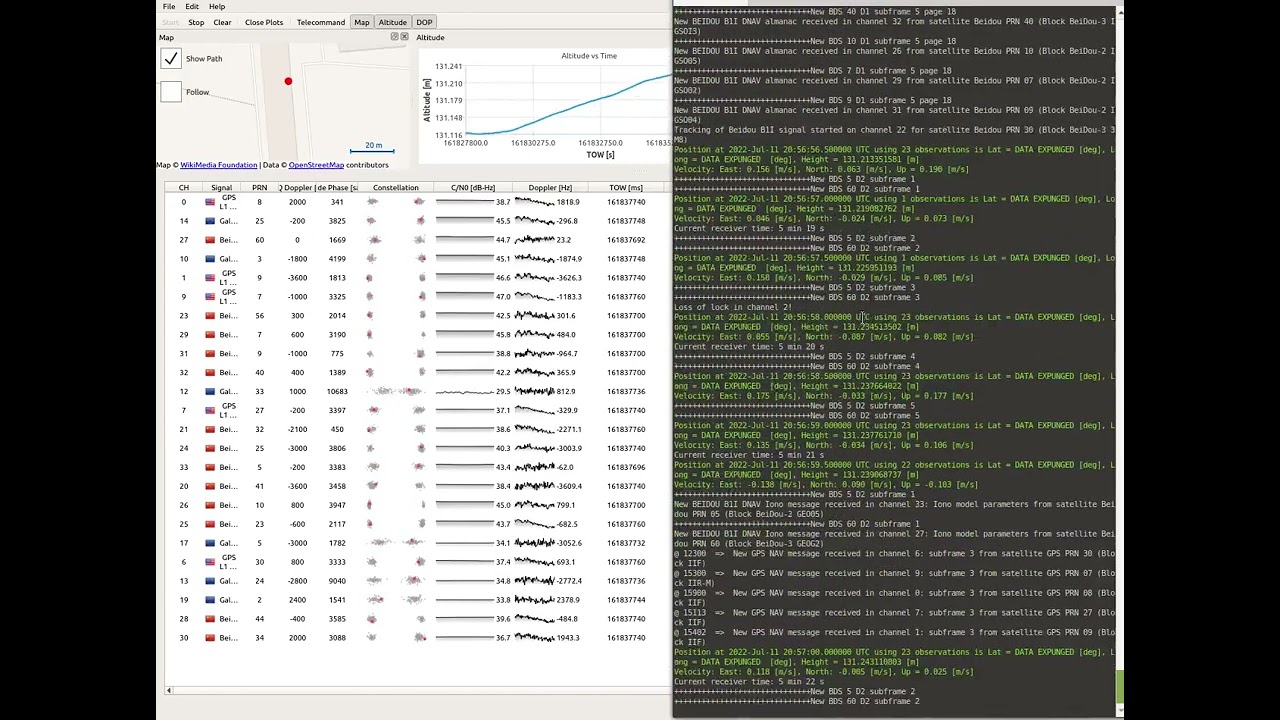Click the EU flag icon in channel 19 row
Viewport: 1280px width, 720px height.
[210, 600]
